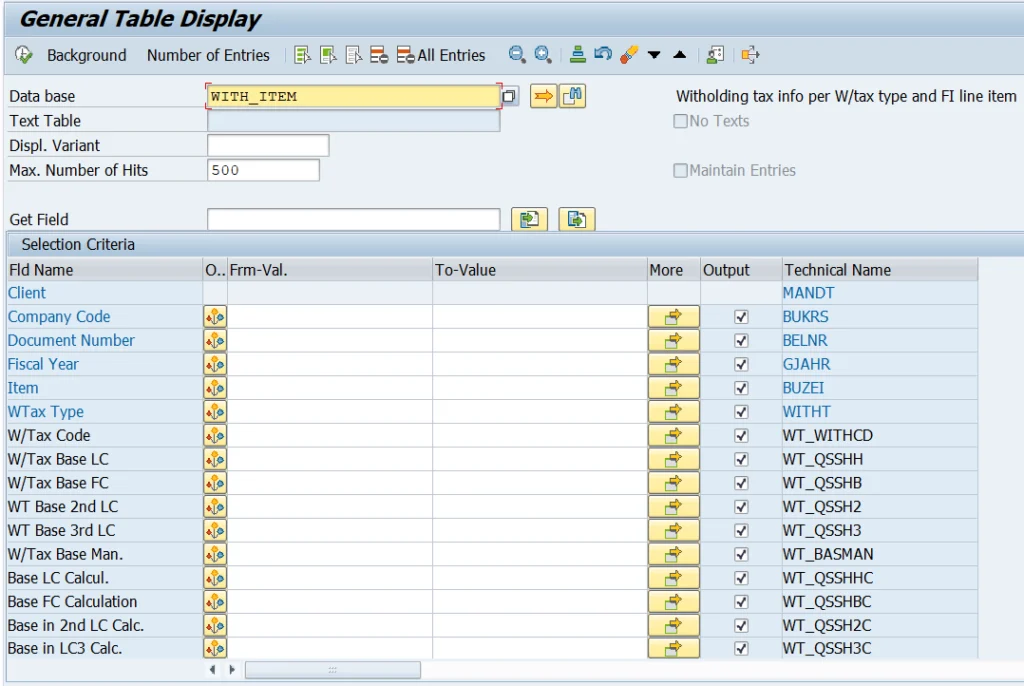The height and width of the screenshot is (686, 1024).
Task: Click the eraser icon in the toolbar
Action: pyautogui.click(x=628, y=55)
